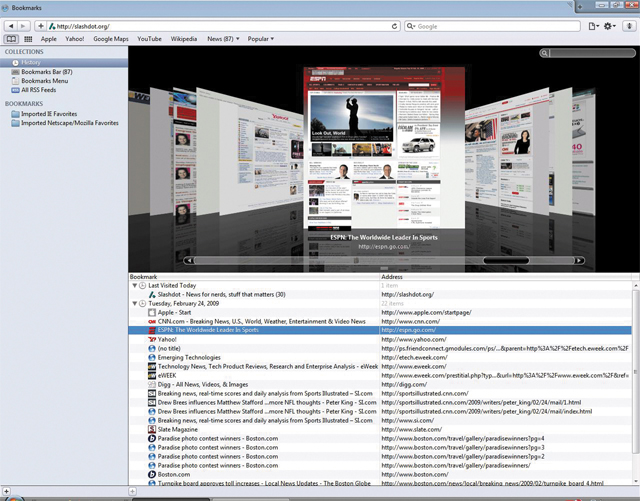Click the Slate Magazine favicon
Viewport: 640px width, 501px height.
(152, 429)
